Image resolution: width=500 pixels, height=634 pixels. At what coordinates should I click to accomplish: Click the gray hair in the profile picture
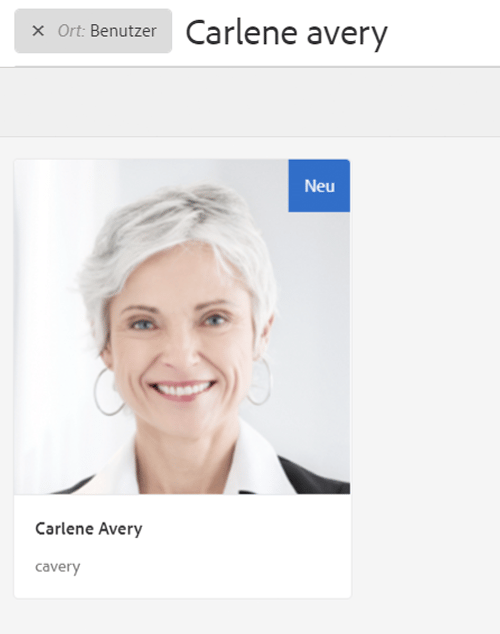178,226
